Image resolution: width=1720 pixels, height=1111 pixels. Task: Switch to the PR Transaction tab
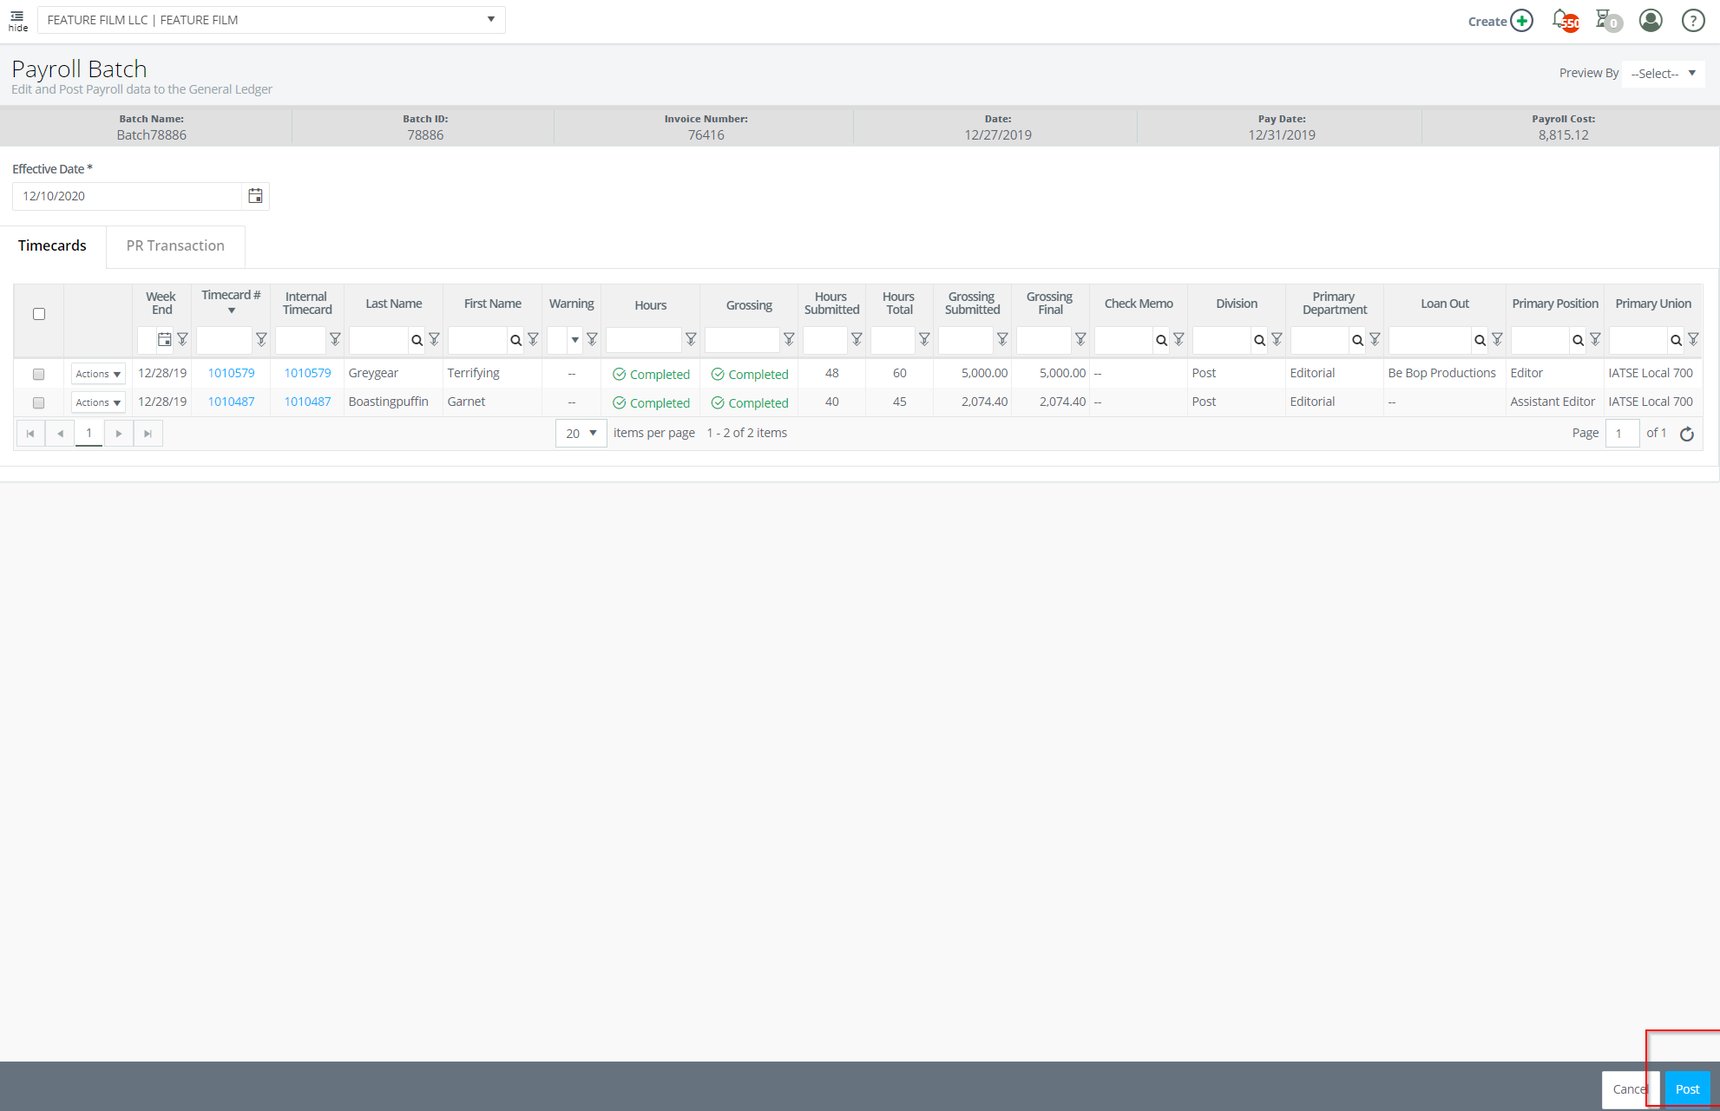(176, 245)
